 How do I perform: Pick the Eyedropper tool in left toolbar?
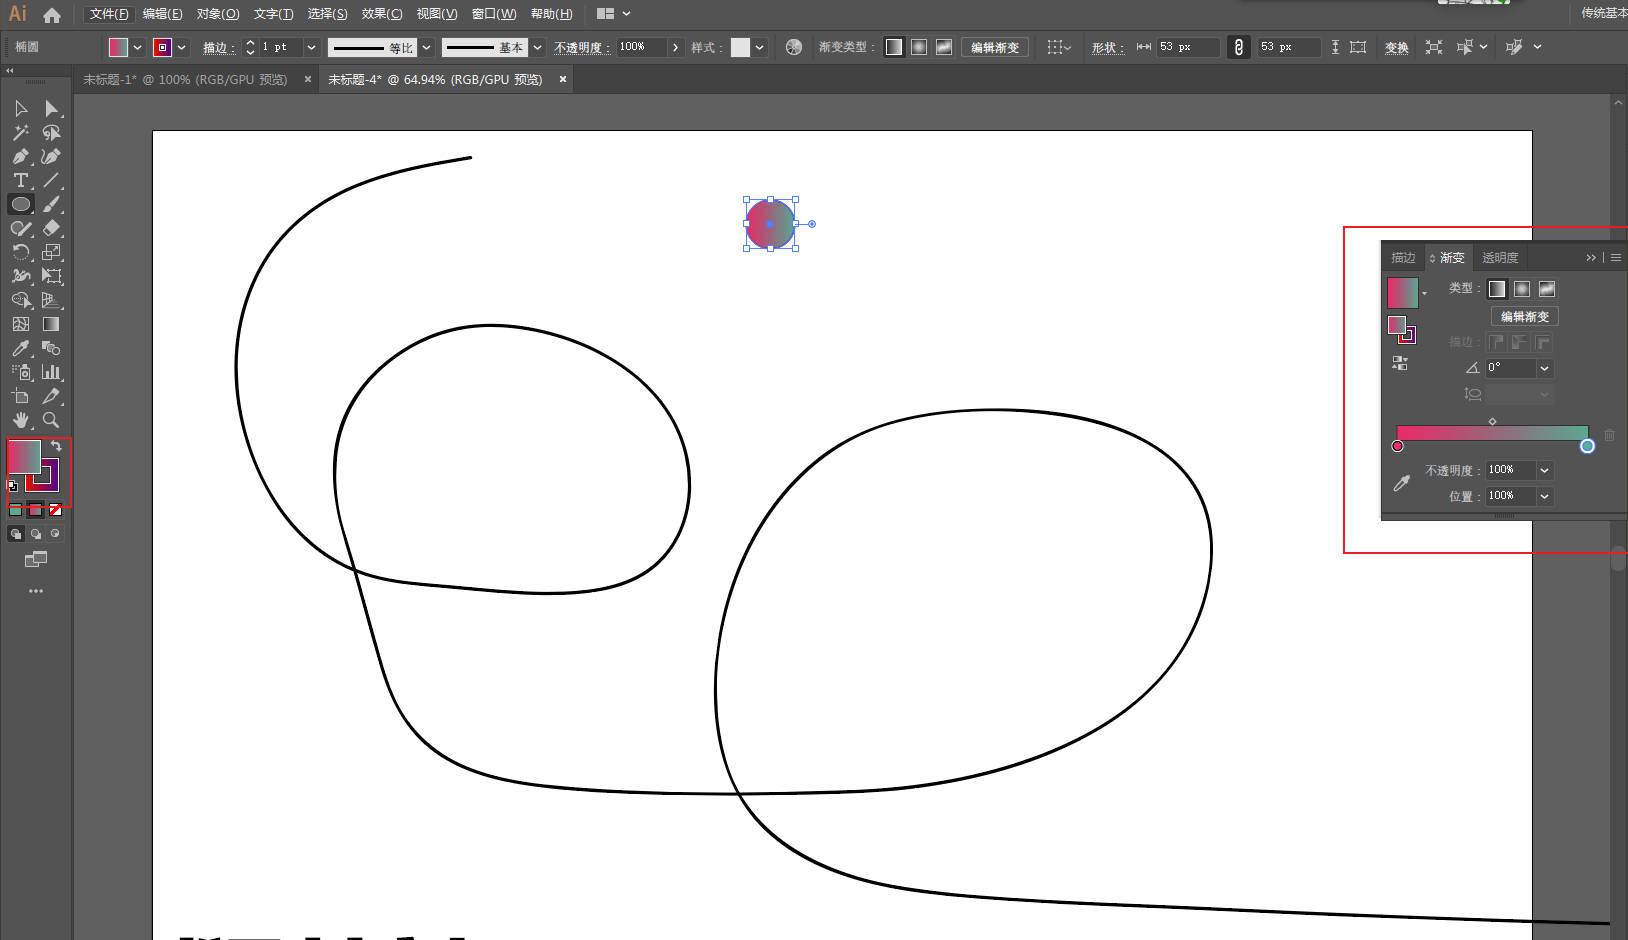tap(20, 348)
